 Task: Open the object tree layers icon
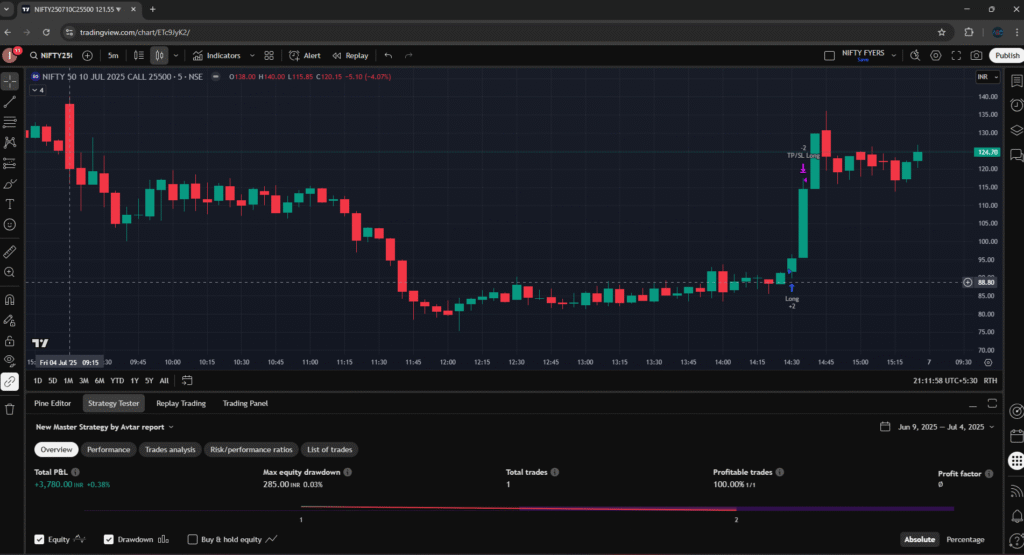pos(1016,131)
